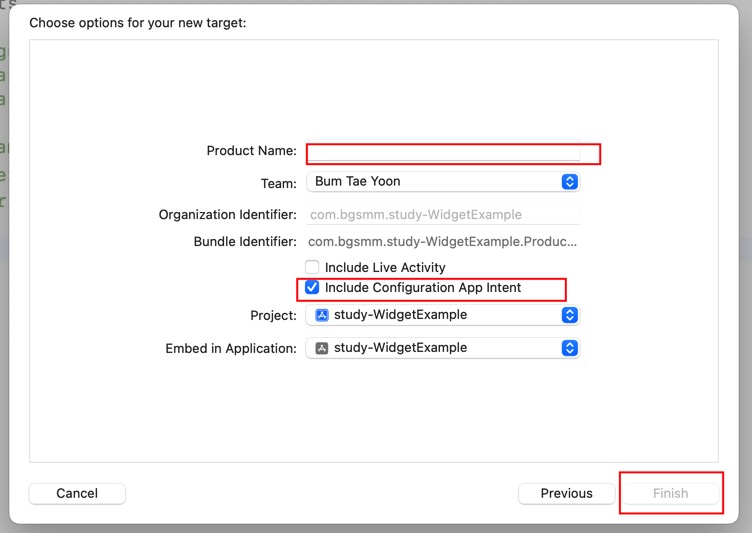Image resolution: width=752 pixels, height=533 pixels.
Task: Uncheck the Include Configuration App Intent checkbox
Action: point(312,288)
